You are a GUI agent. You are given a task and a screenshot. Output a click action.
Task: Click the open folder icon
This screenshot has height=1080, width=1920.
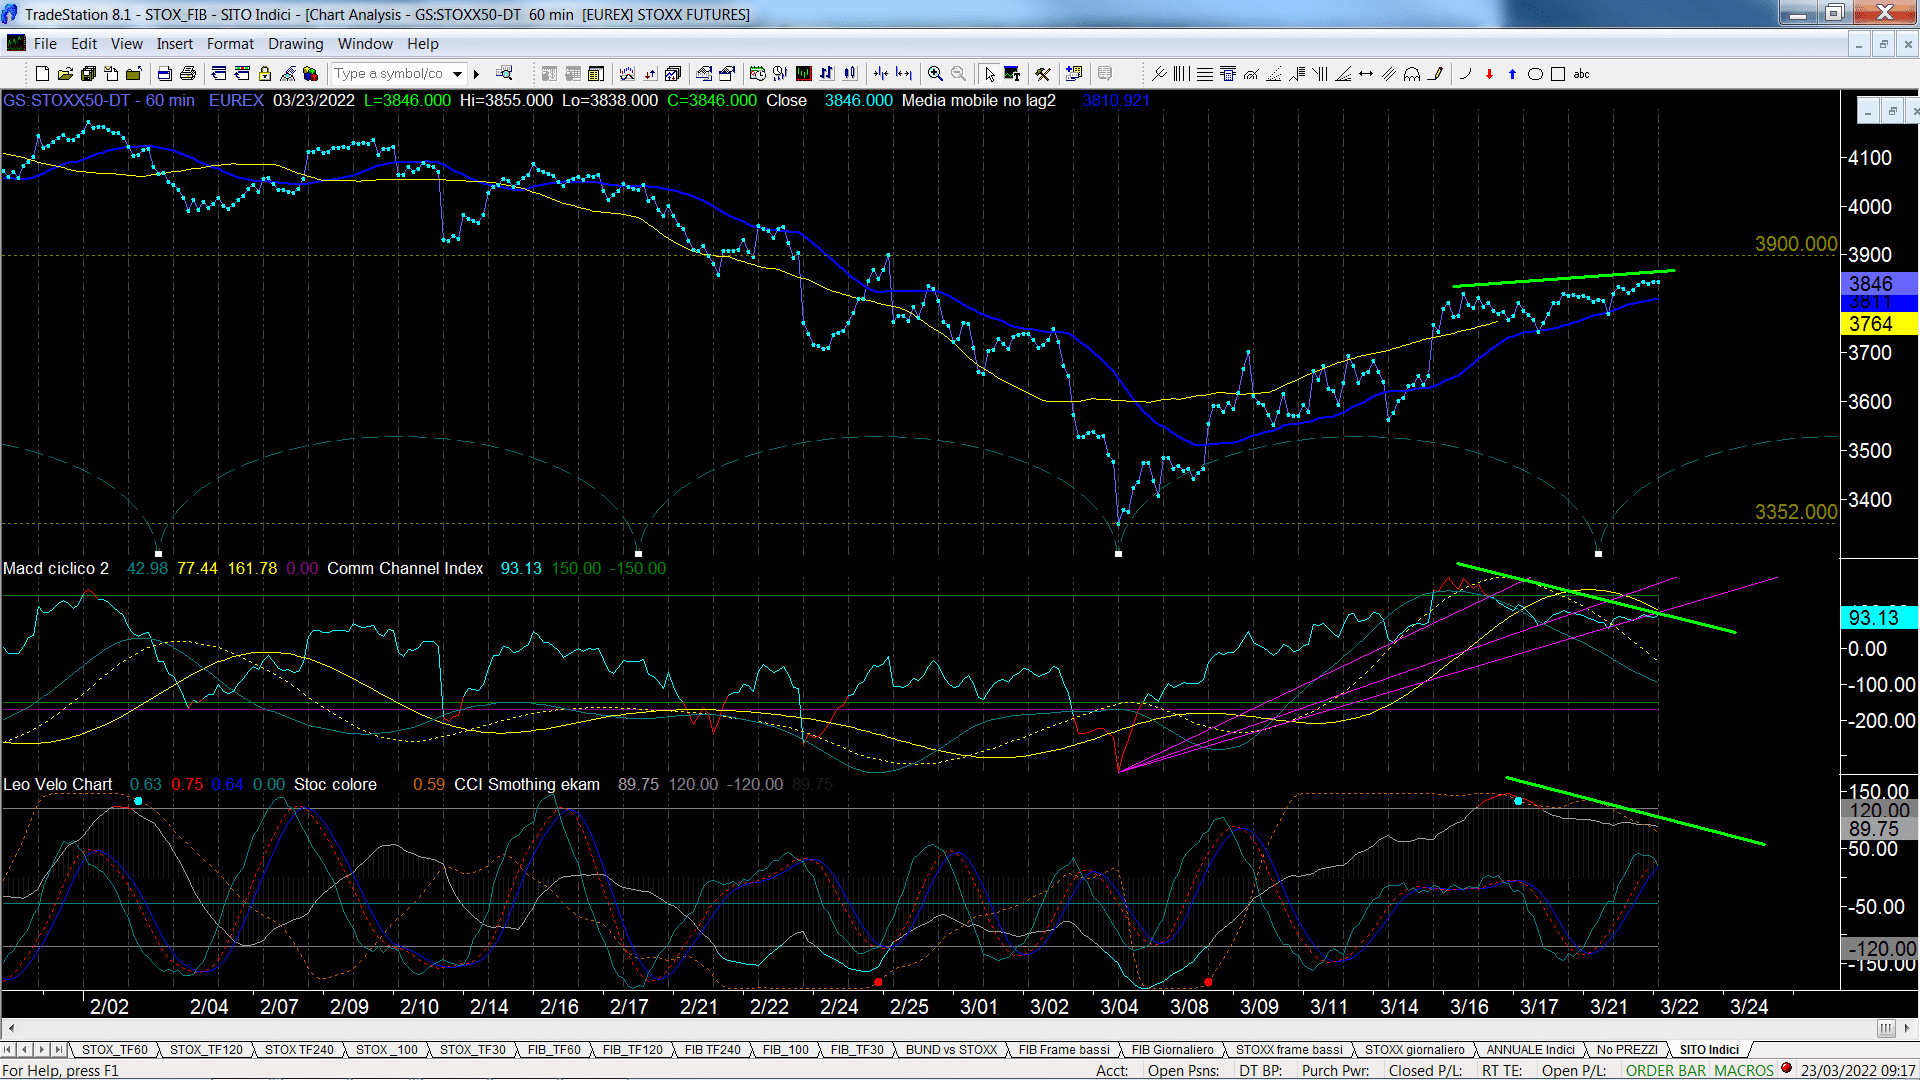[65, 74]
